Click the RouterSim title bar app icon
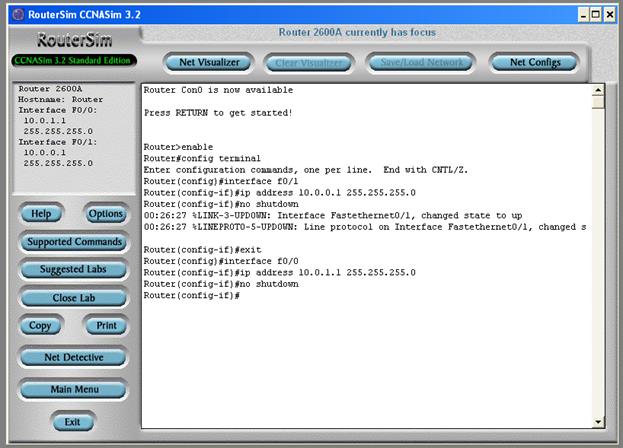This screenshot has height=448, width=623. (12, 14)
